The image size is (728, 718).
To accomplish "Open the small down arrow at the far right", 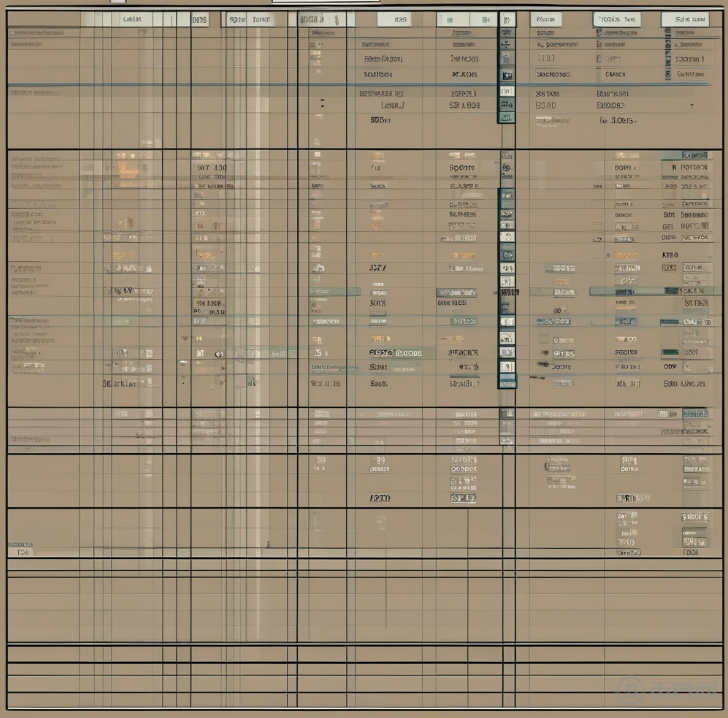I will [691, 104].
